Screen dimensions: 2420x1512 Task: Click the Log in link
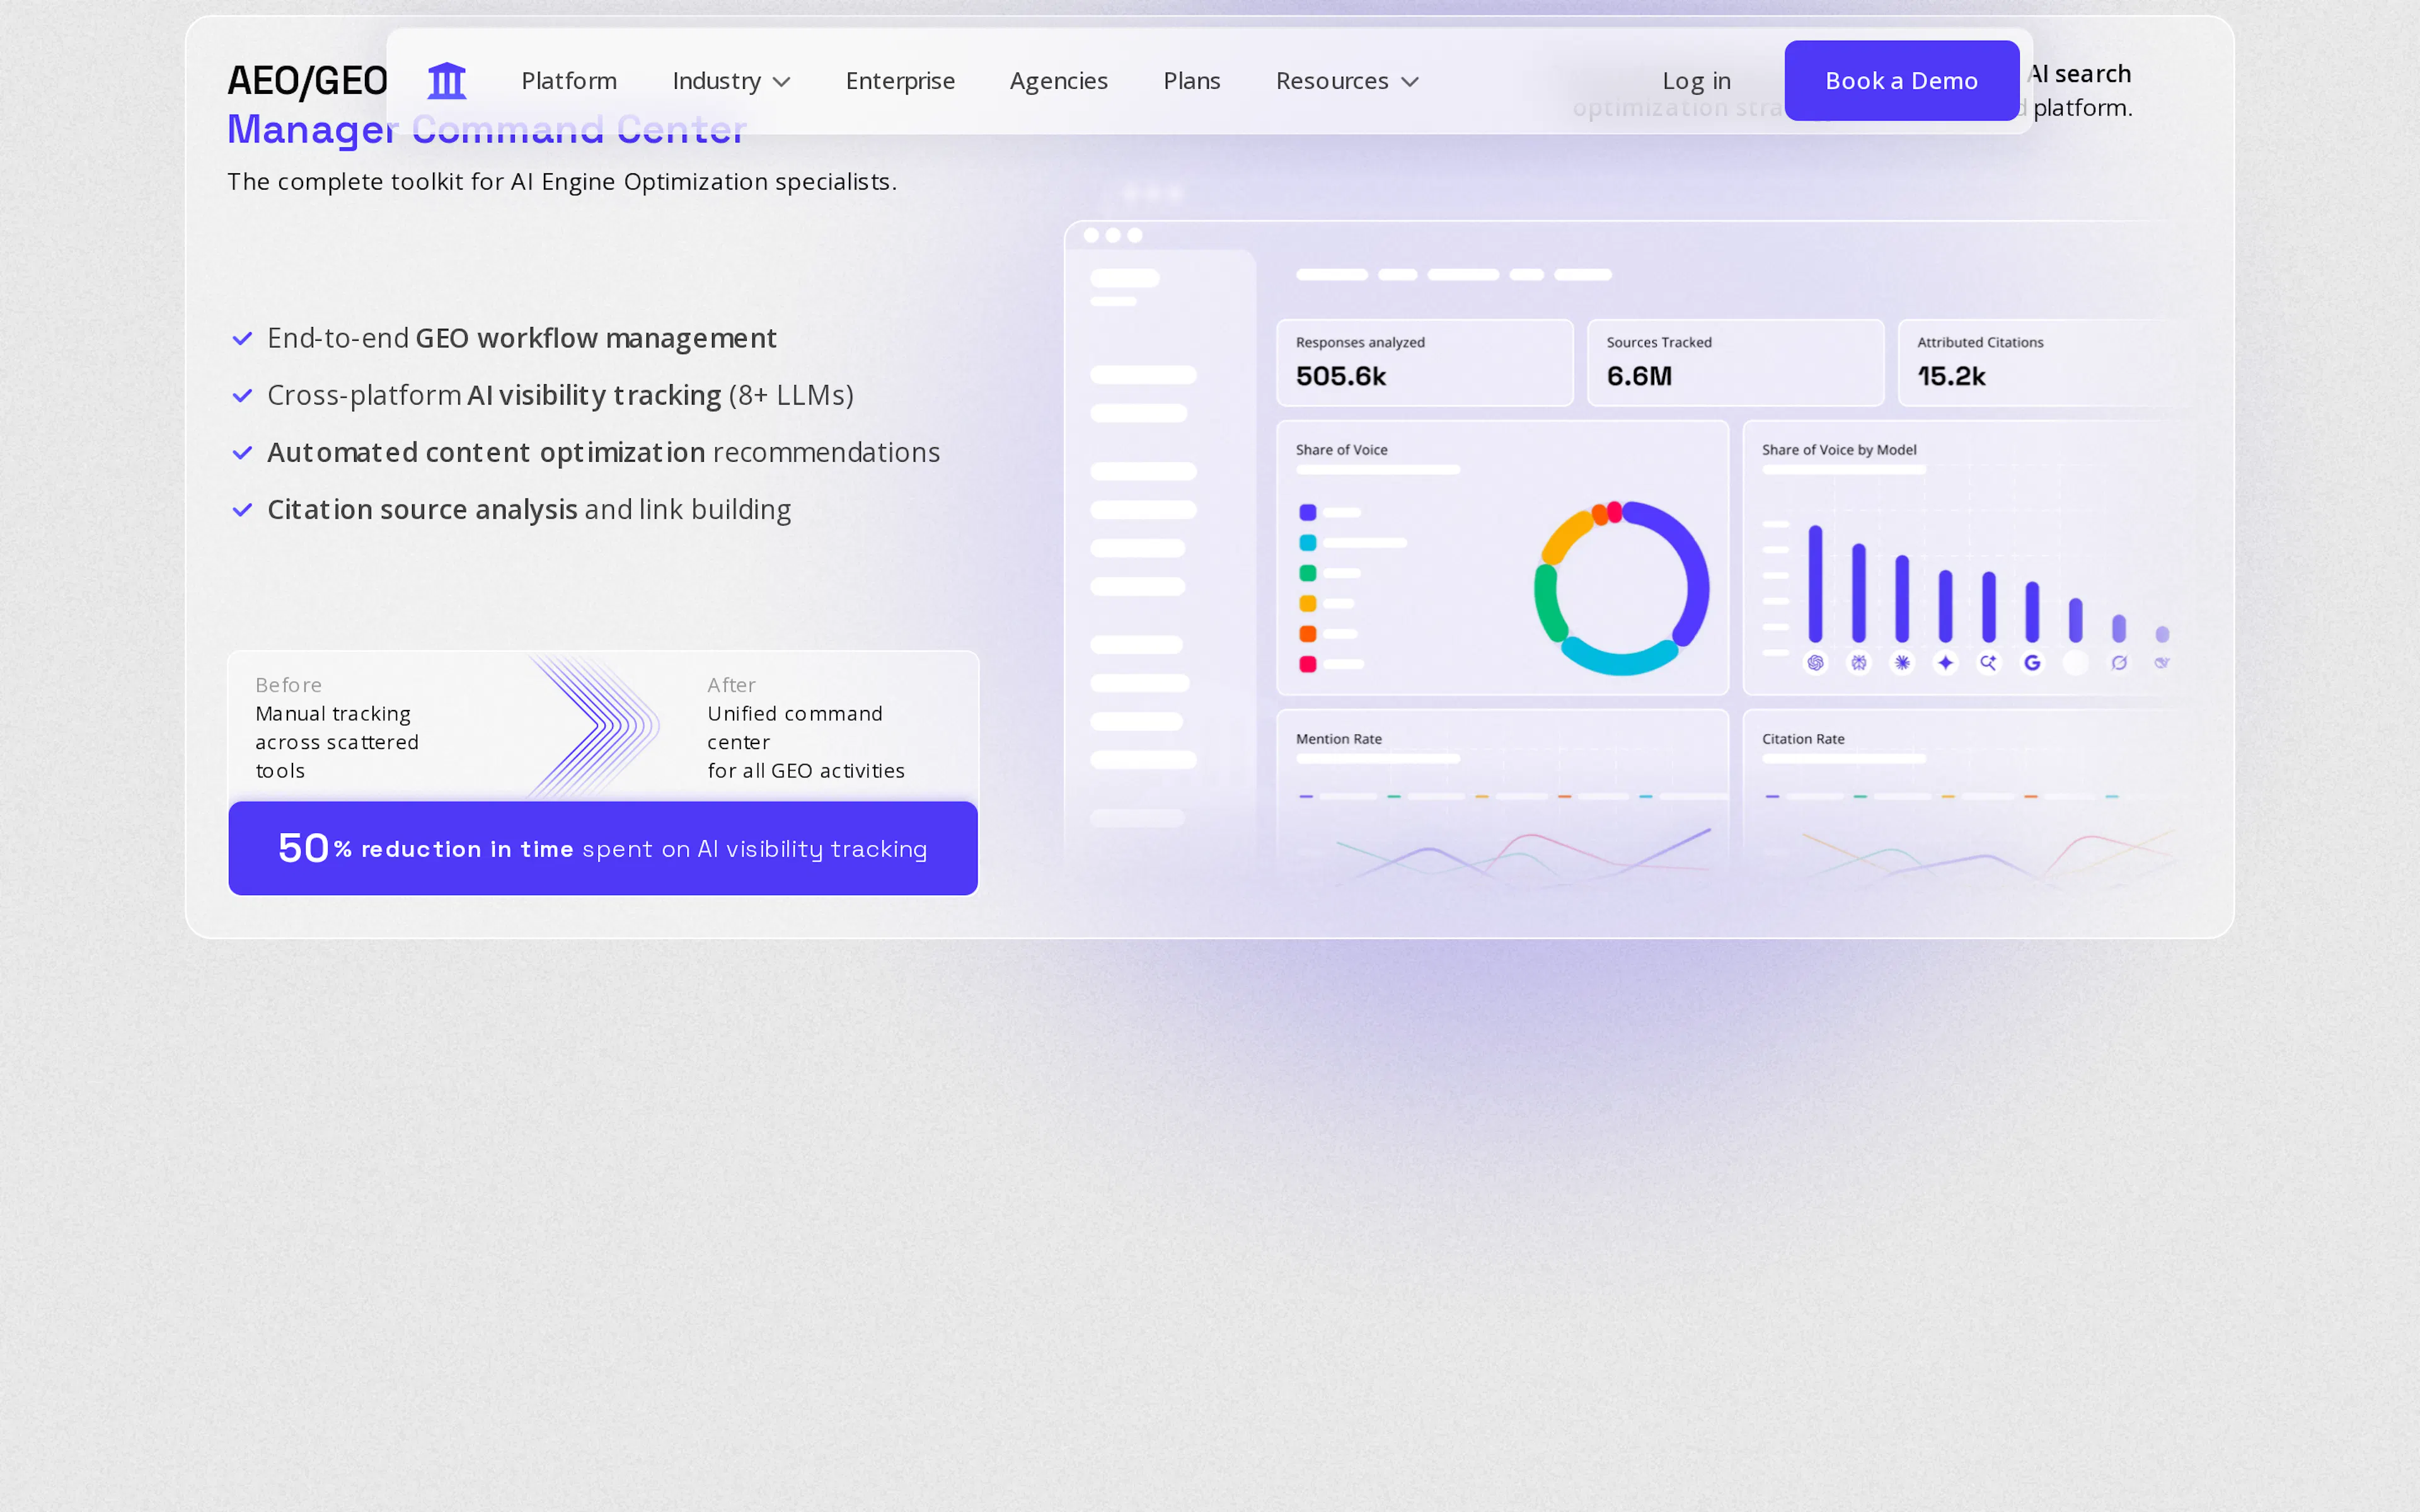[1696, 81]
